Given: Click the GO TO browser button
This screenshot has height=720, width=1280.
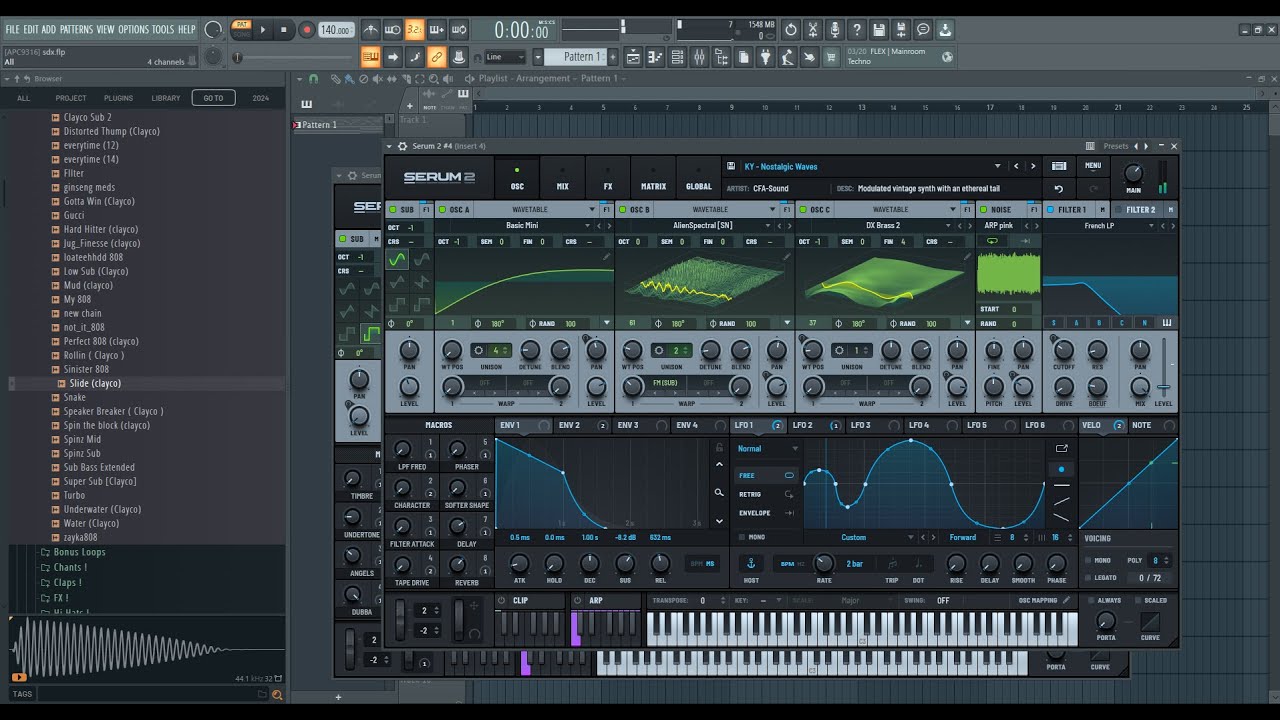Looking at the screenshot, I should (x=214, y=98).
